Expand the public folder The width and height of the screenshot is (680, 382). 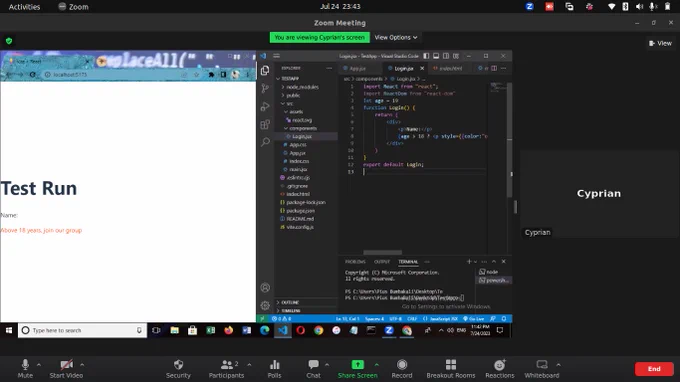point(293,95)
